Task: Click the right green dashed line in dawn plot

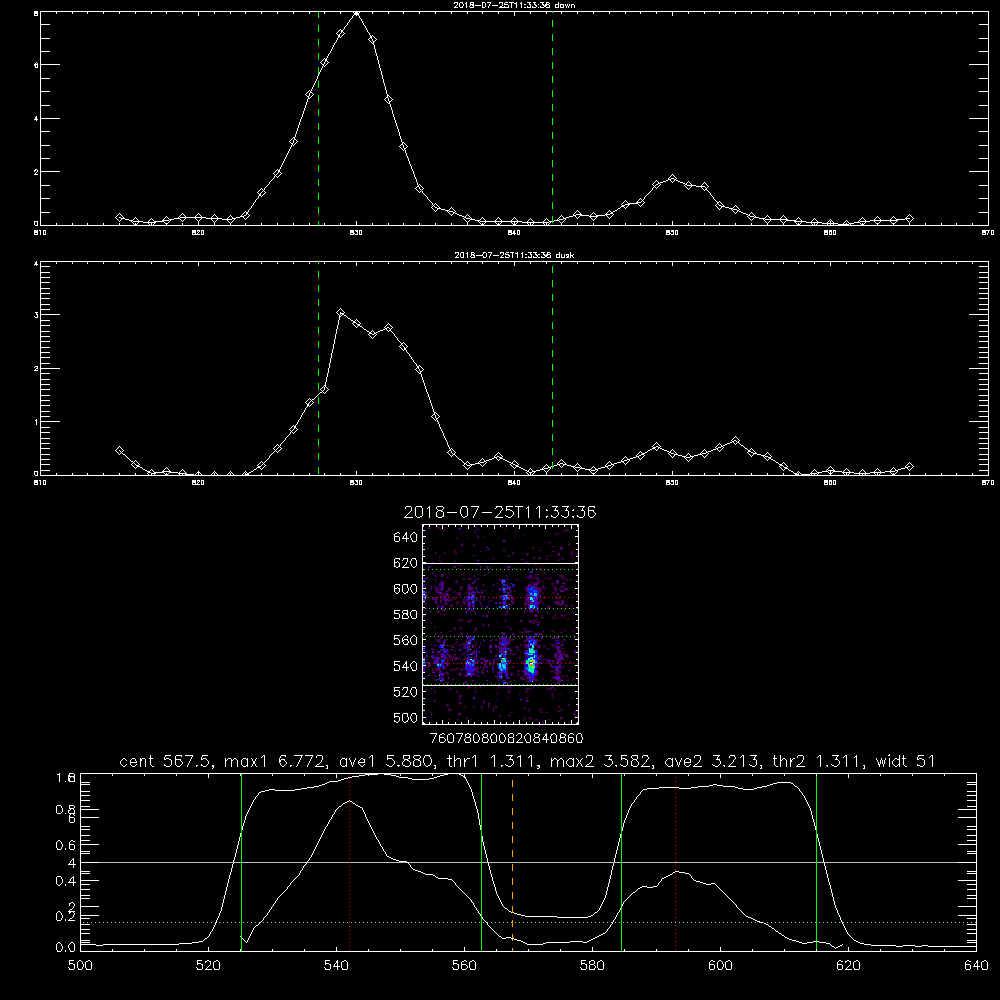Action: [x=552, y=118]
